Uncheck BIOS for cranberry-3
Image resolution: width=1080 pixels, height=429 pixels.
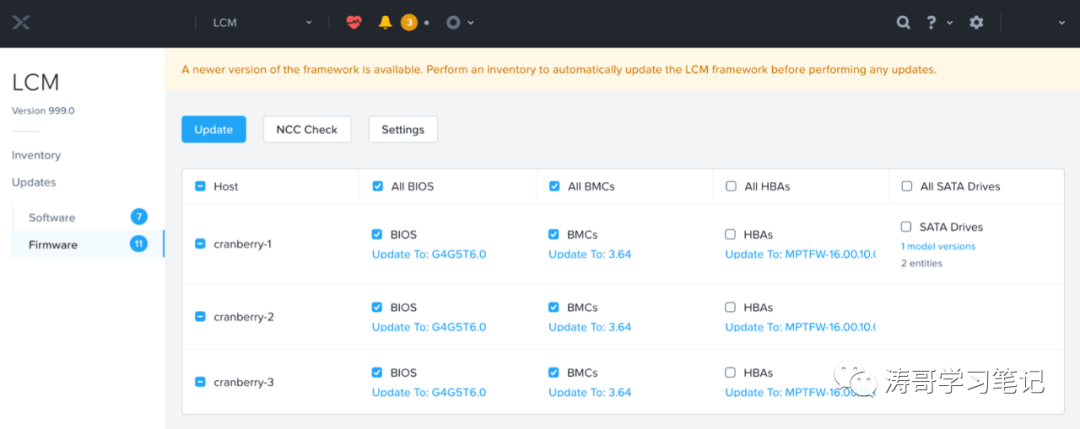tap(377, 373)
